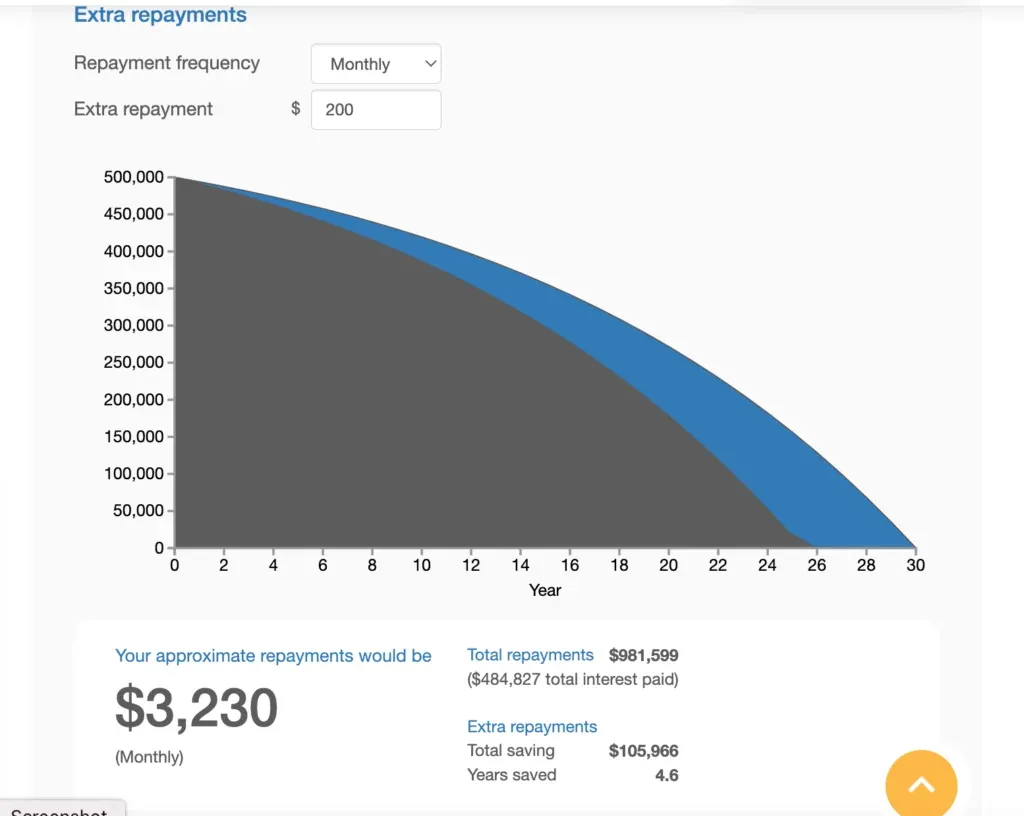Click the Year axis label under chart
The image size is (1024, 816).
coord(545,590)
